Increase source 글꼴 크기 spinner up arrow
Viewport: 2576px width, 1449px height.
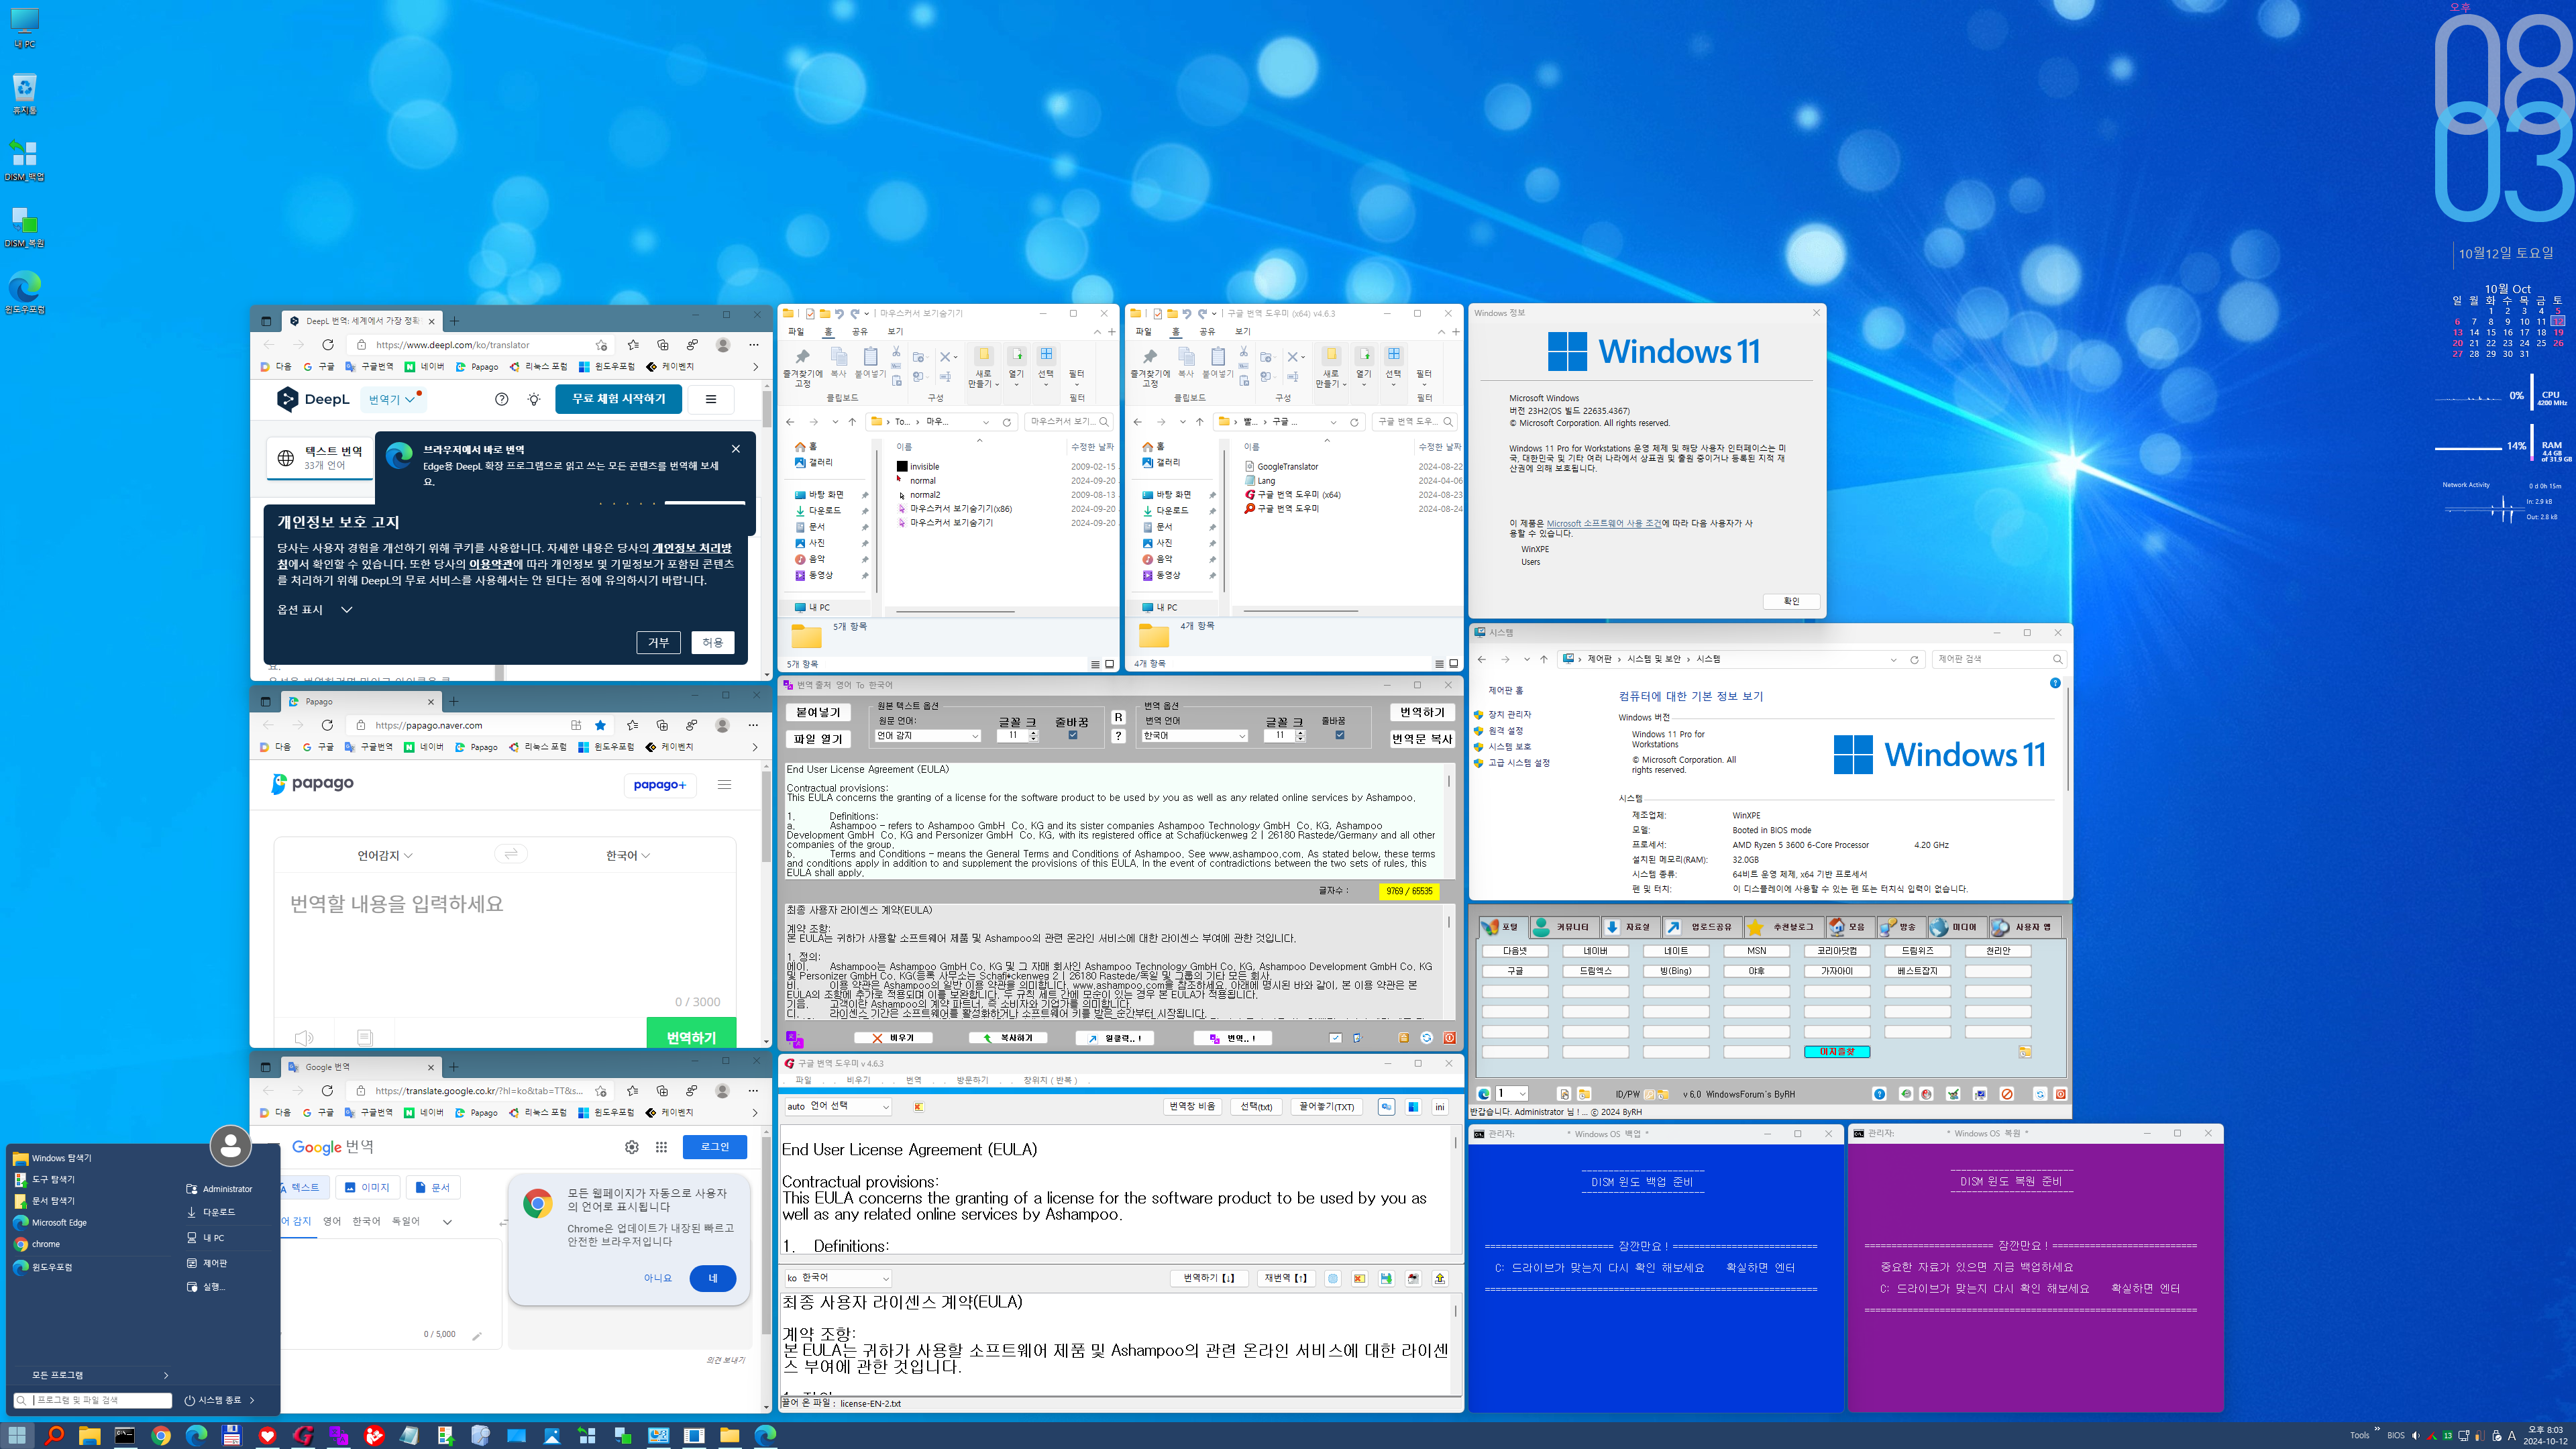point(1033,732)
